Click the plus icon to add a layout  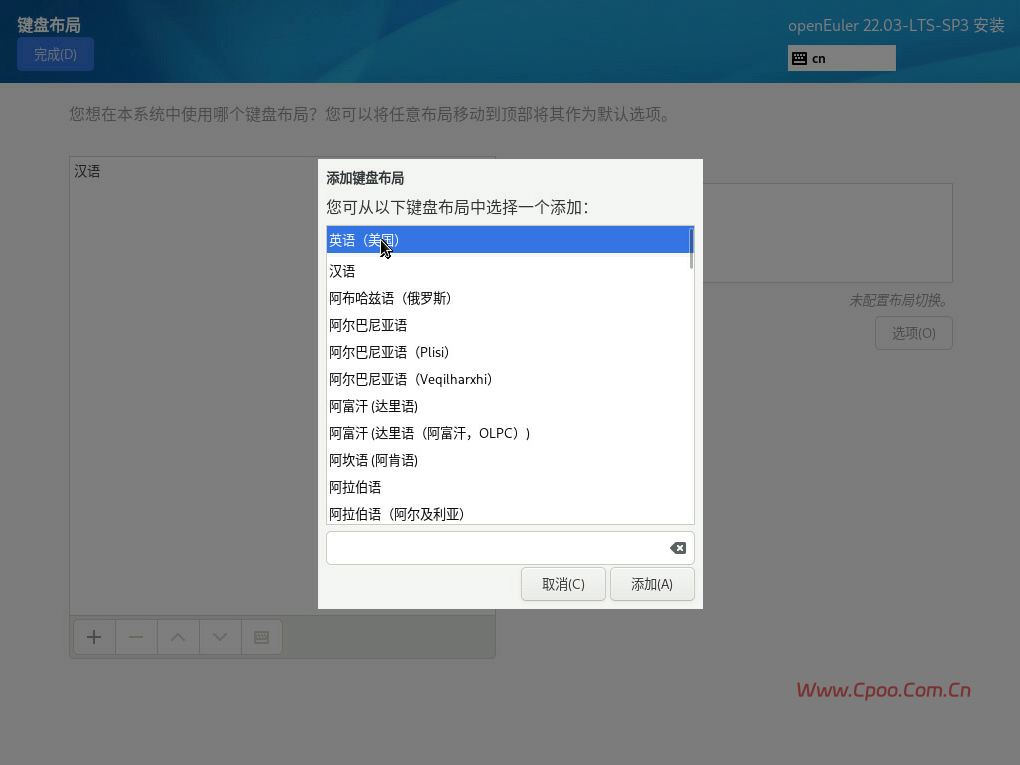[x=94, y=637]
